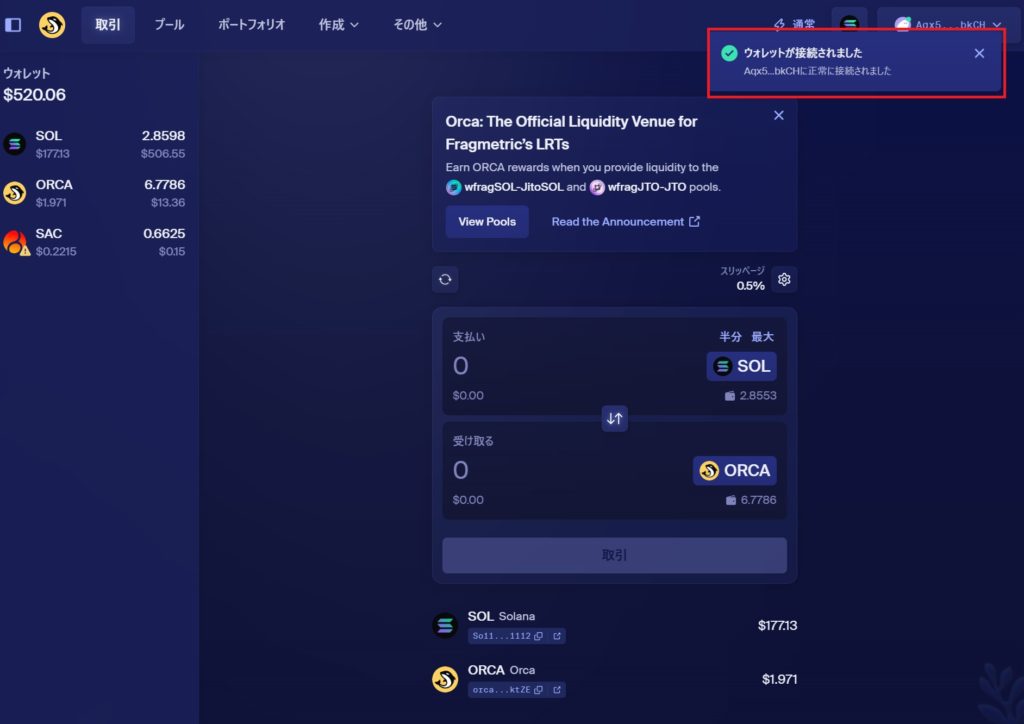Toggle the sidebar panel icon
1024x724 pixels.
click(x=13, y=25)
